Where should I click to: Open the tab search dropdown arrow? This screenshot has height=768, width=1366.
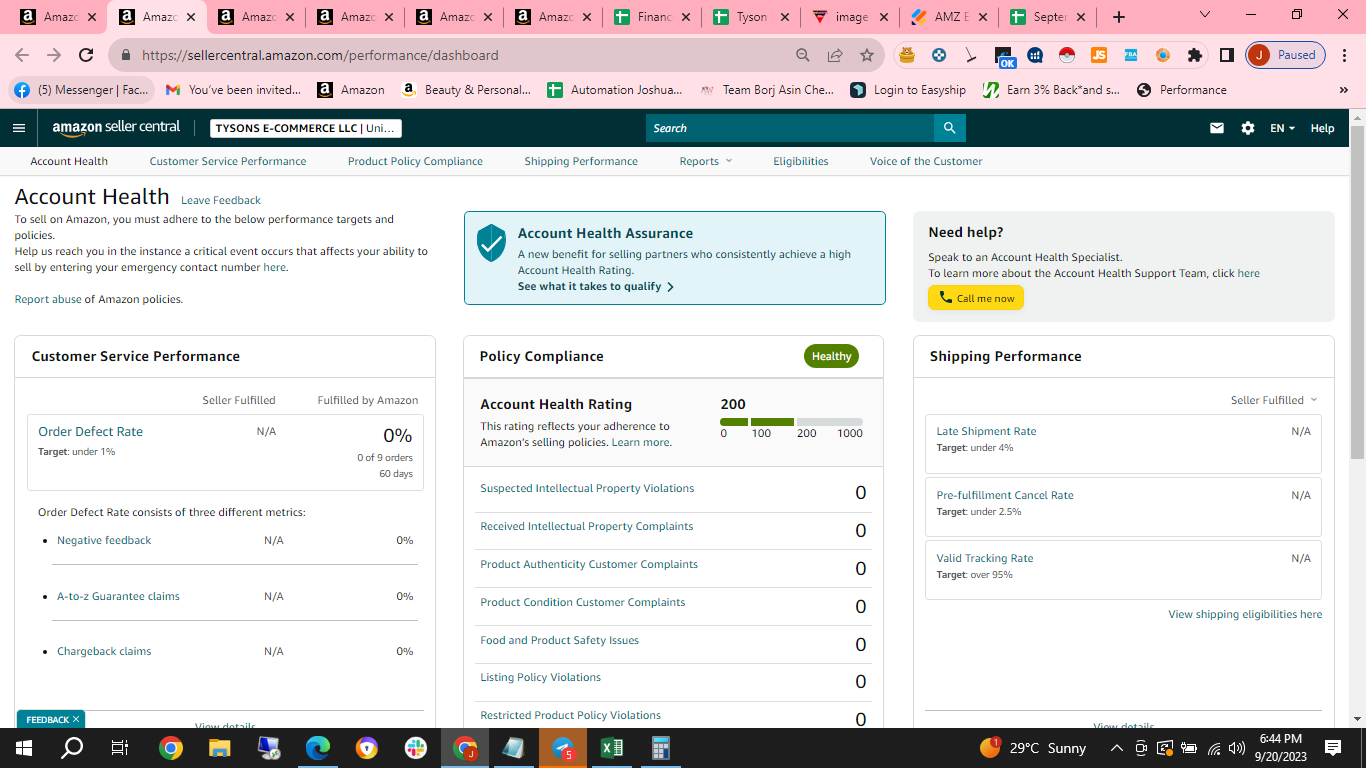tap(1205, 15)
